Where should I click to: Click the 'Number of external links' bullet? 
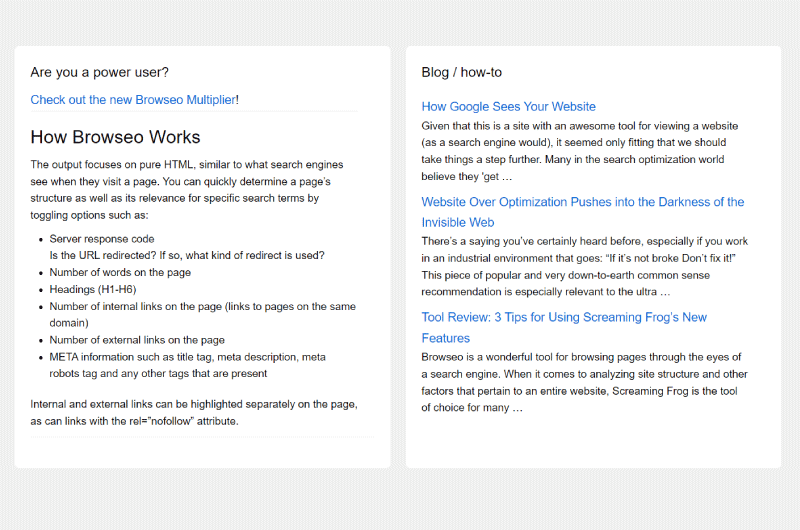point(137,340)
